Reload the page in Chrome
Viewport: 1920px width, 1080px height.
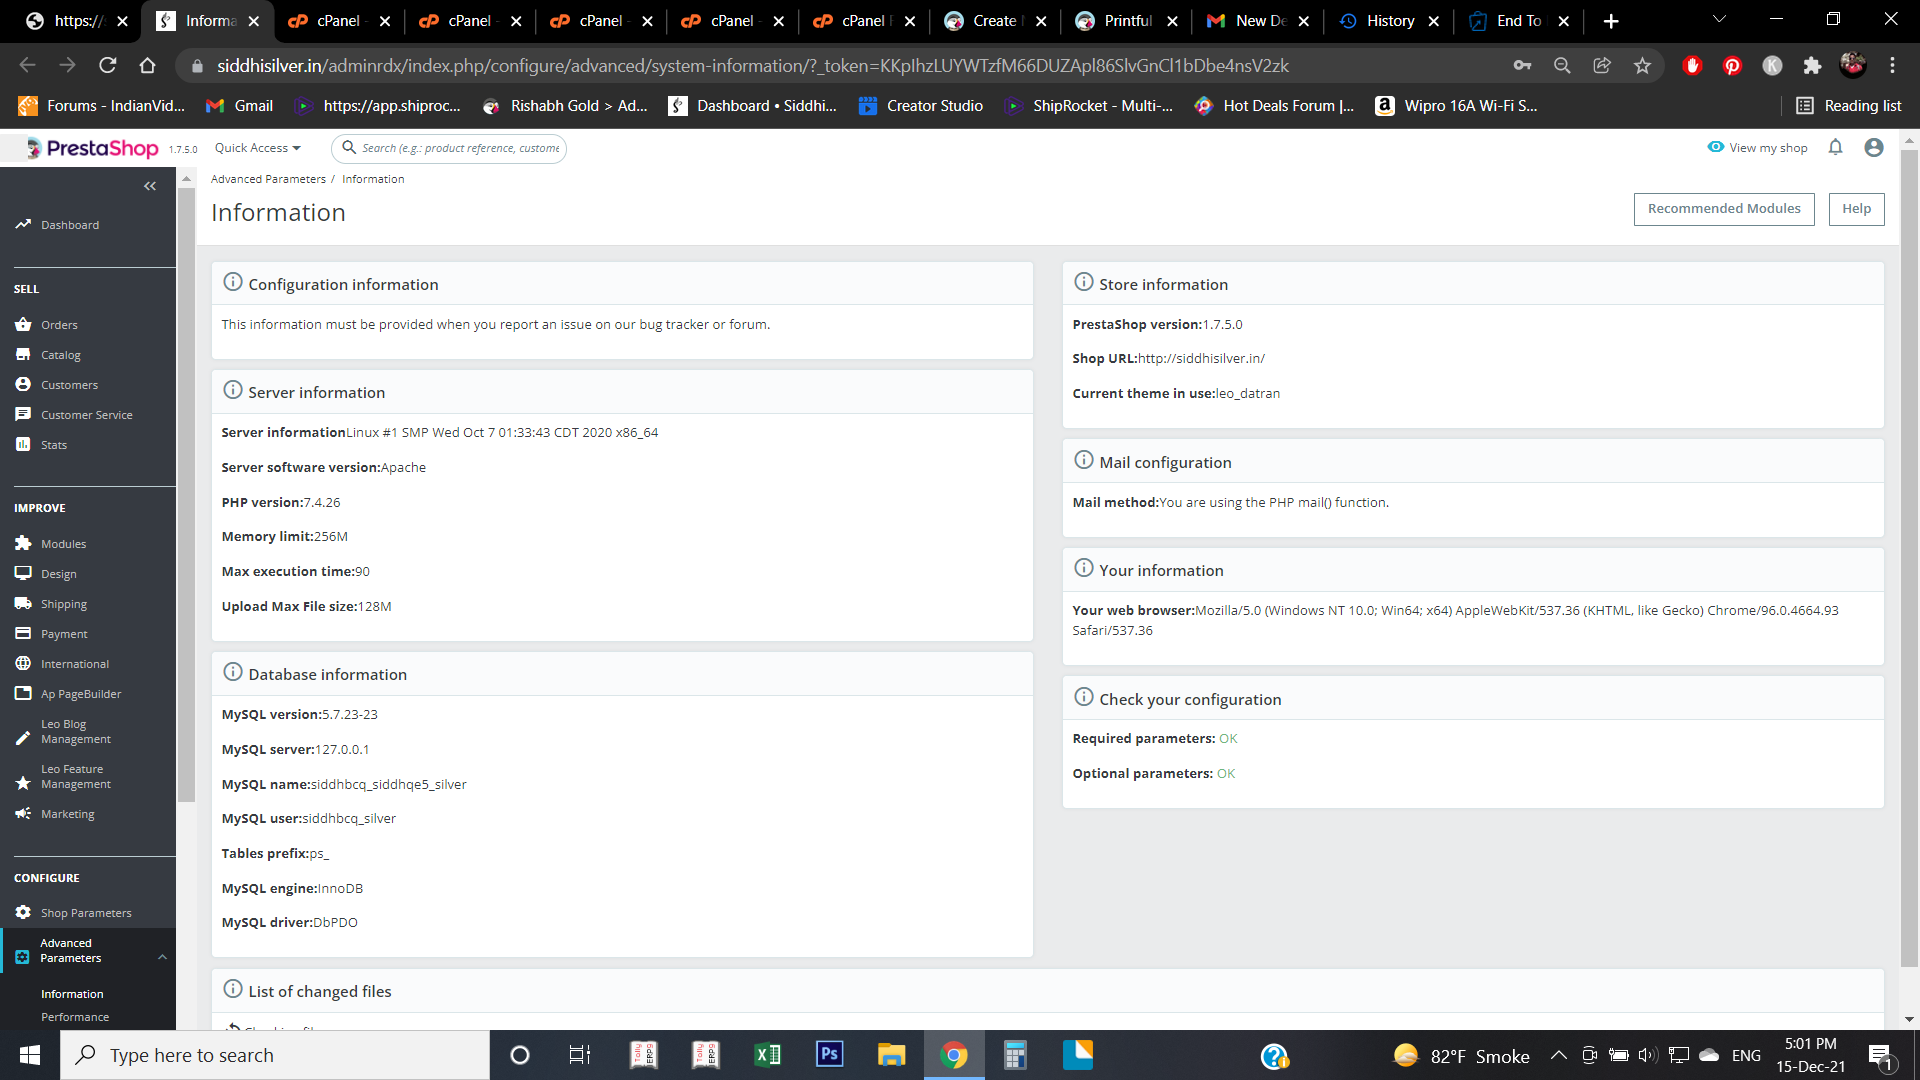pyautogui.click(x=108, y=65)
